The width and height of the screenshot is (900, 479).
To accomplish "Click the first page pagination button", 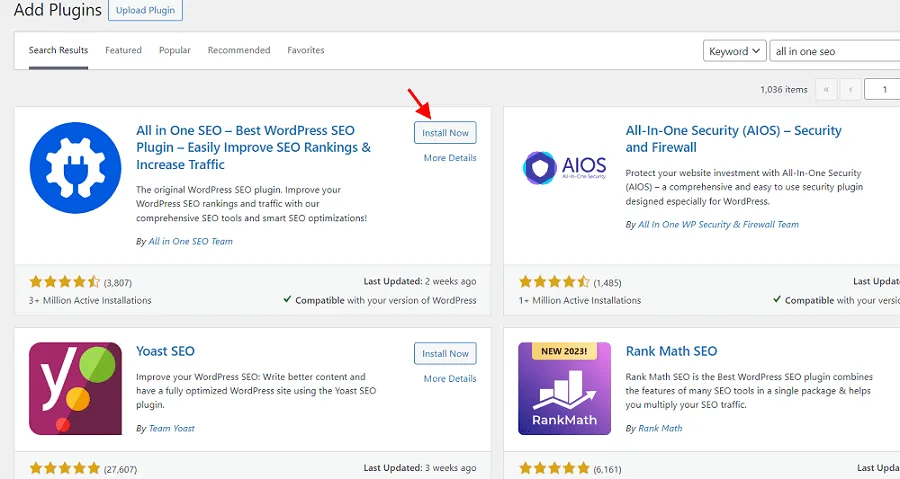I will [x=827, y=89].
